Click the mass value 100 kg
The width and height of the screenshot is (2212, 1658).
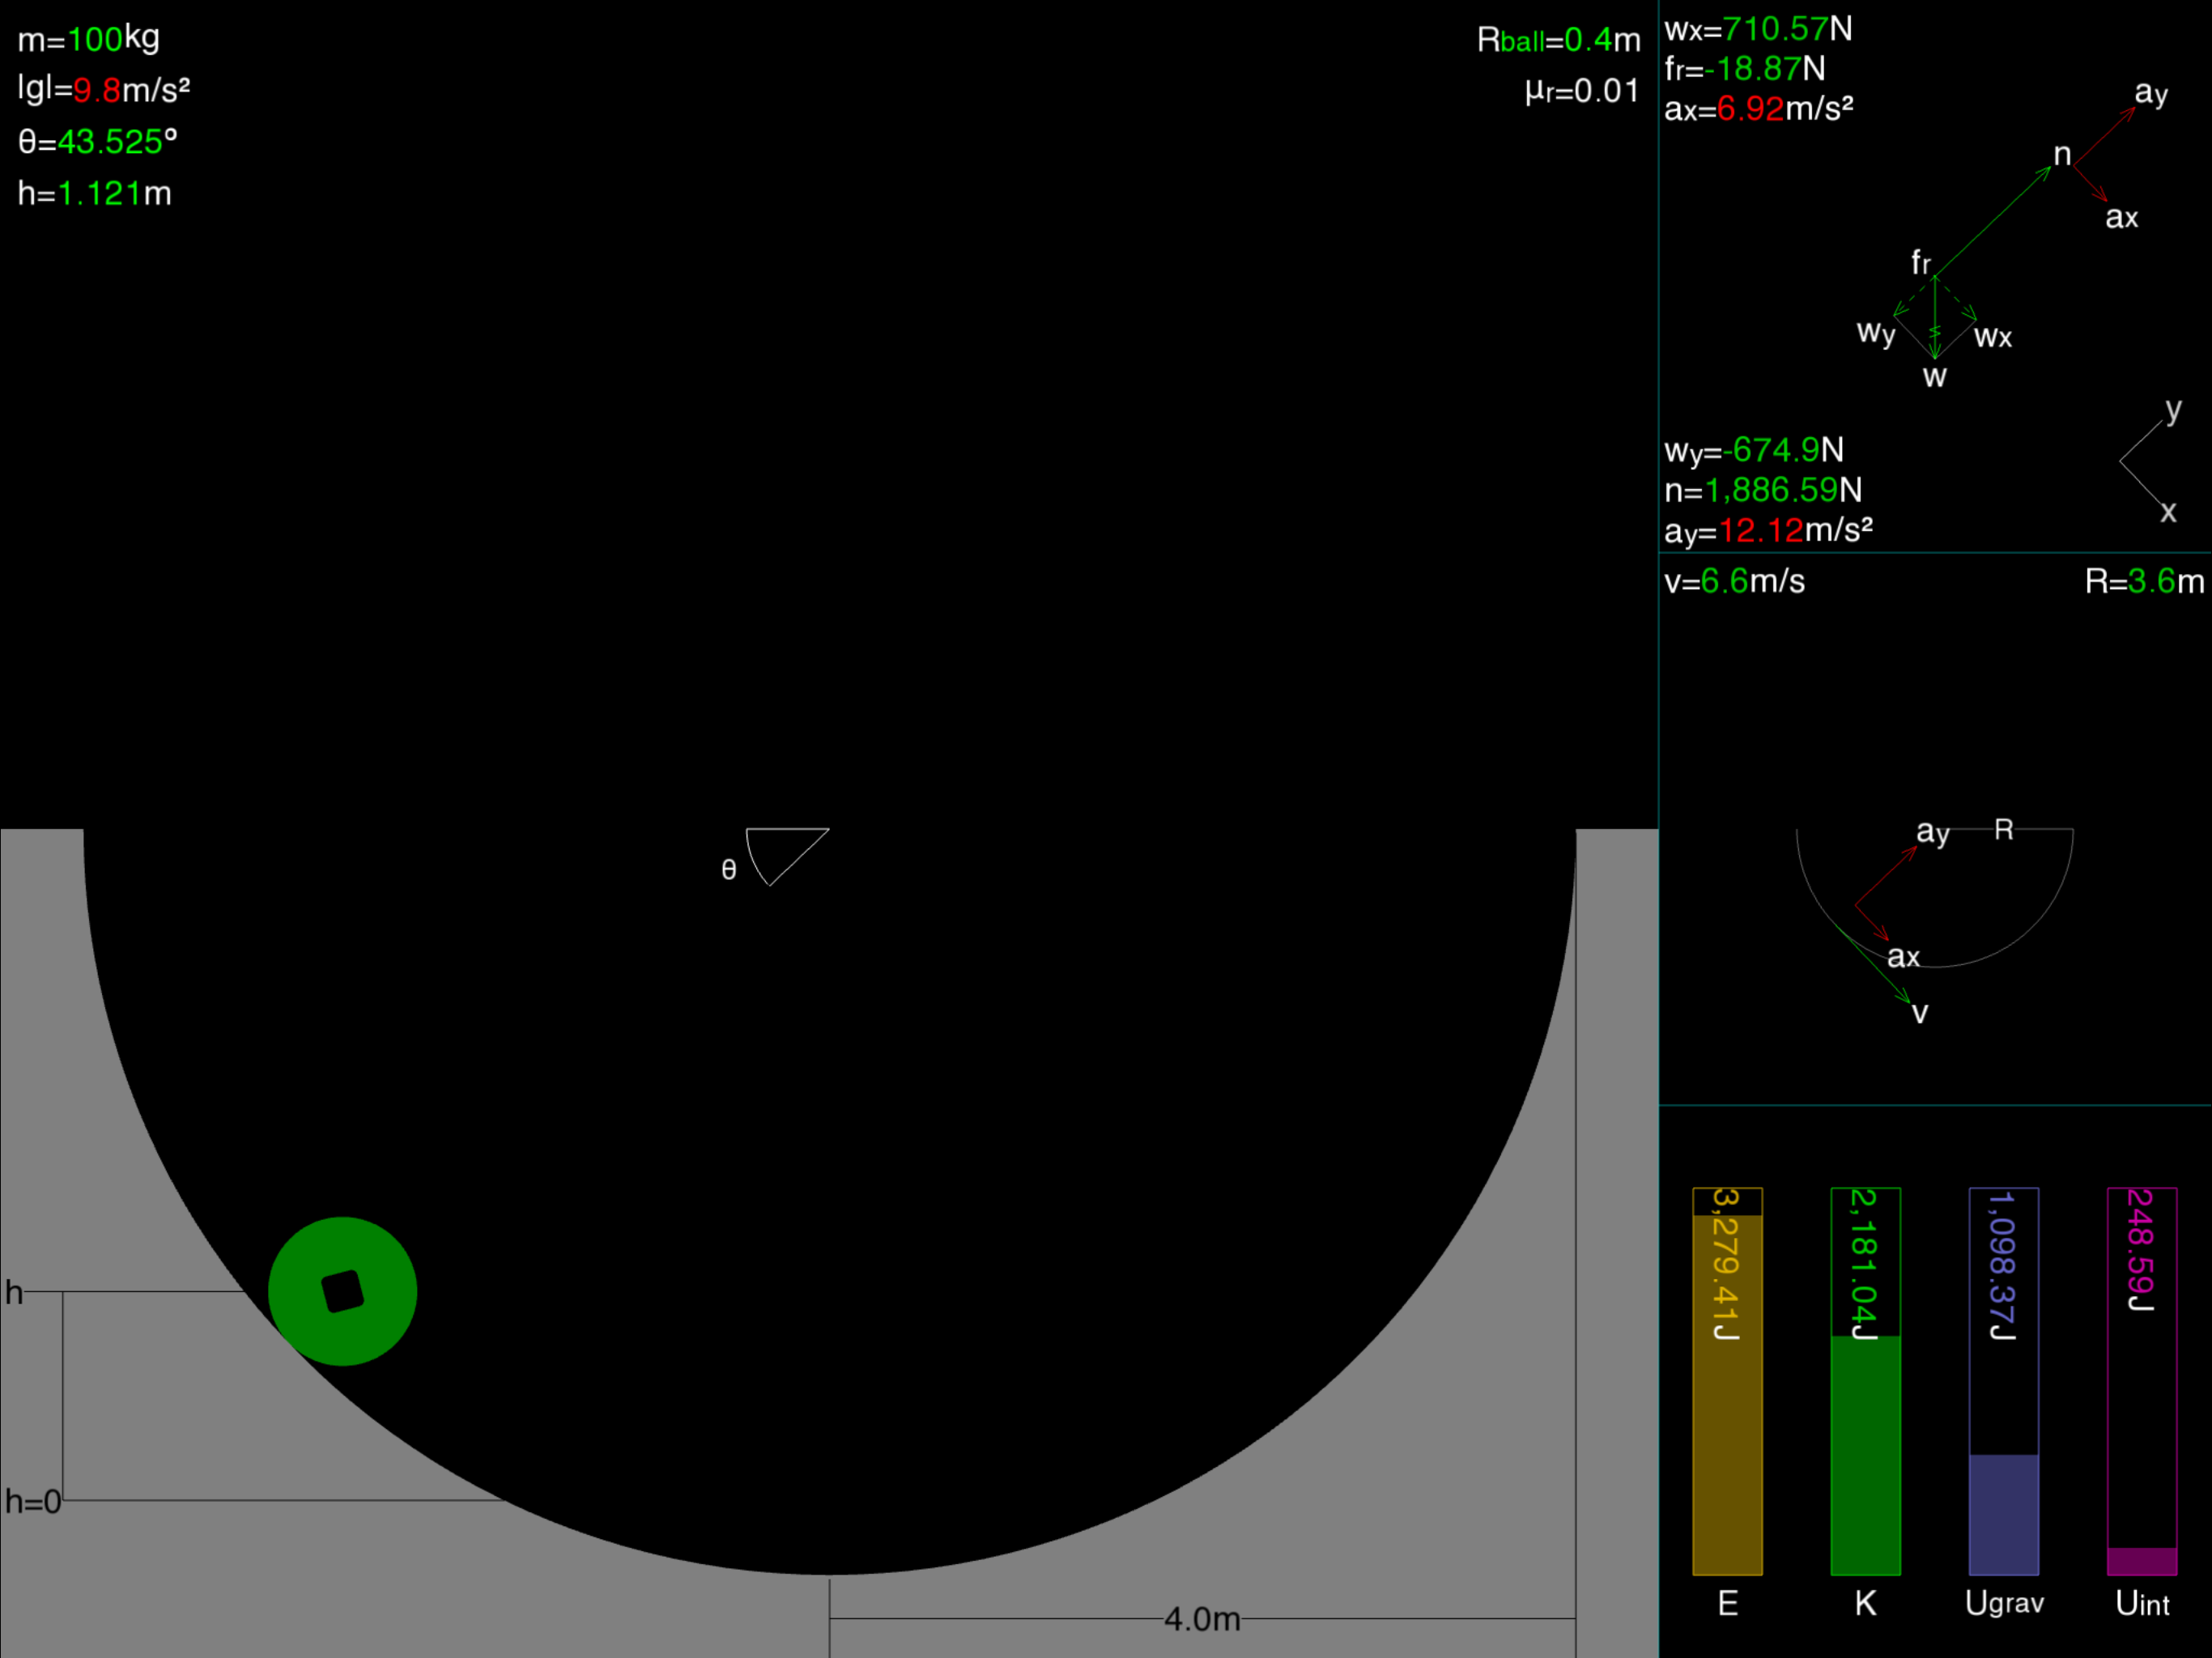96,40
